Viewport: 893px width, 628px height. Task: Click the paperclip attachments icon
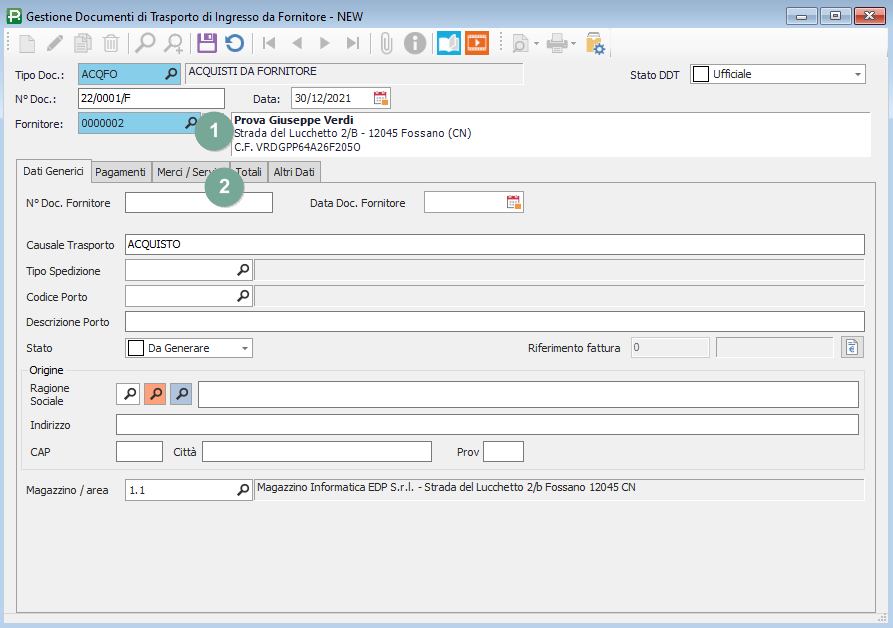[x=386, y=43]
